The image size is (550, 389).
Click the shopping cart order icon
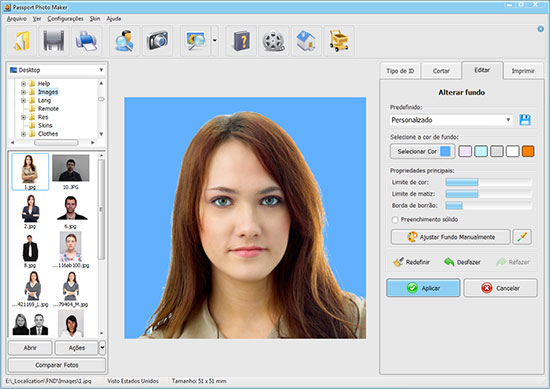click(x=339, y=41)
